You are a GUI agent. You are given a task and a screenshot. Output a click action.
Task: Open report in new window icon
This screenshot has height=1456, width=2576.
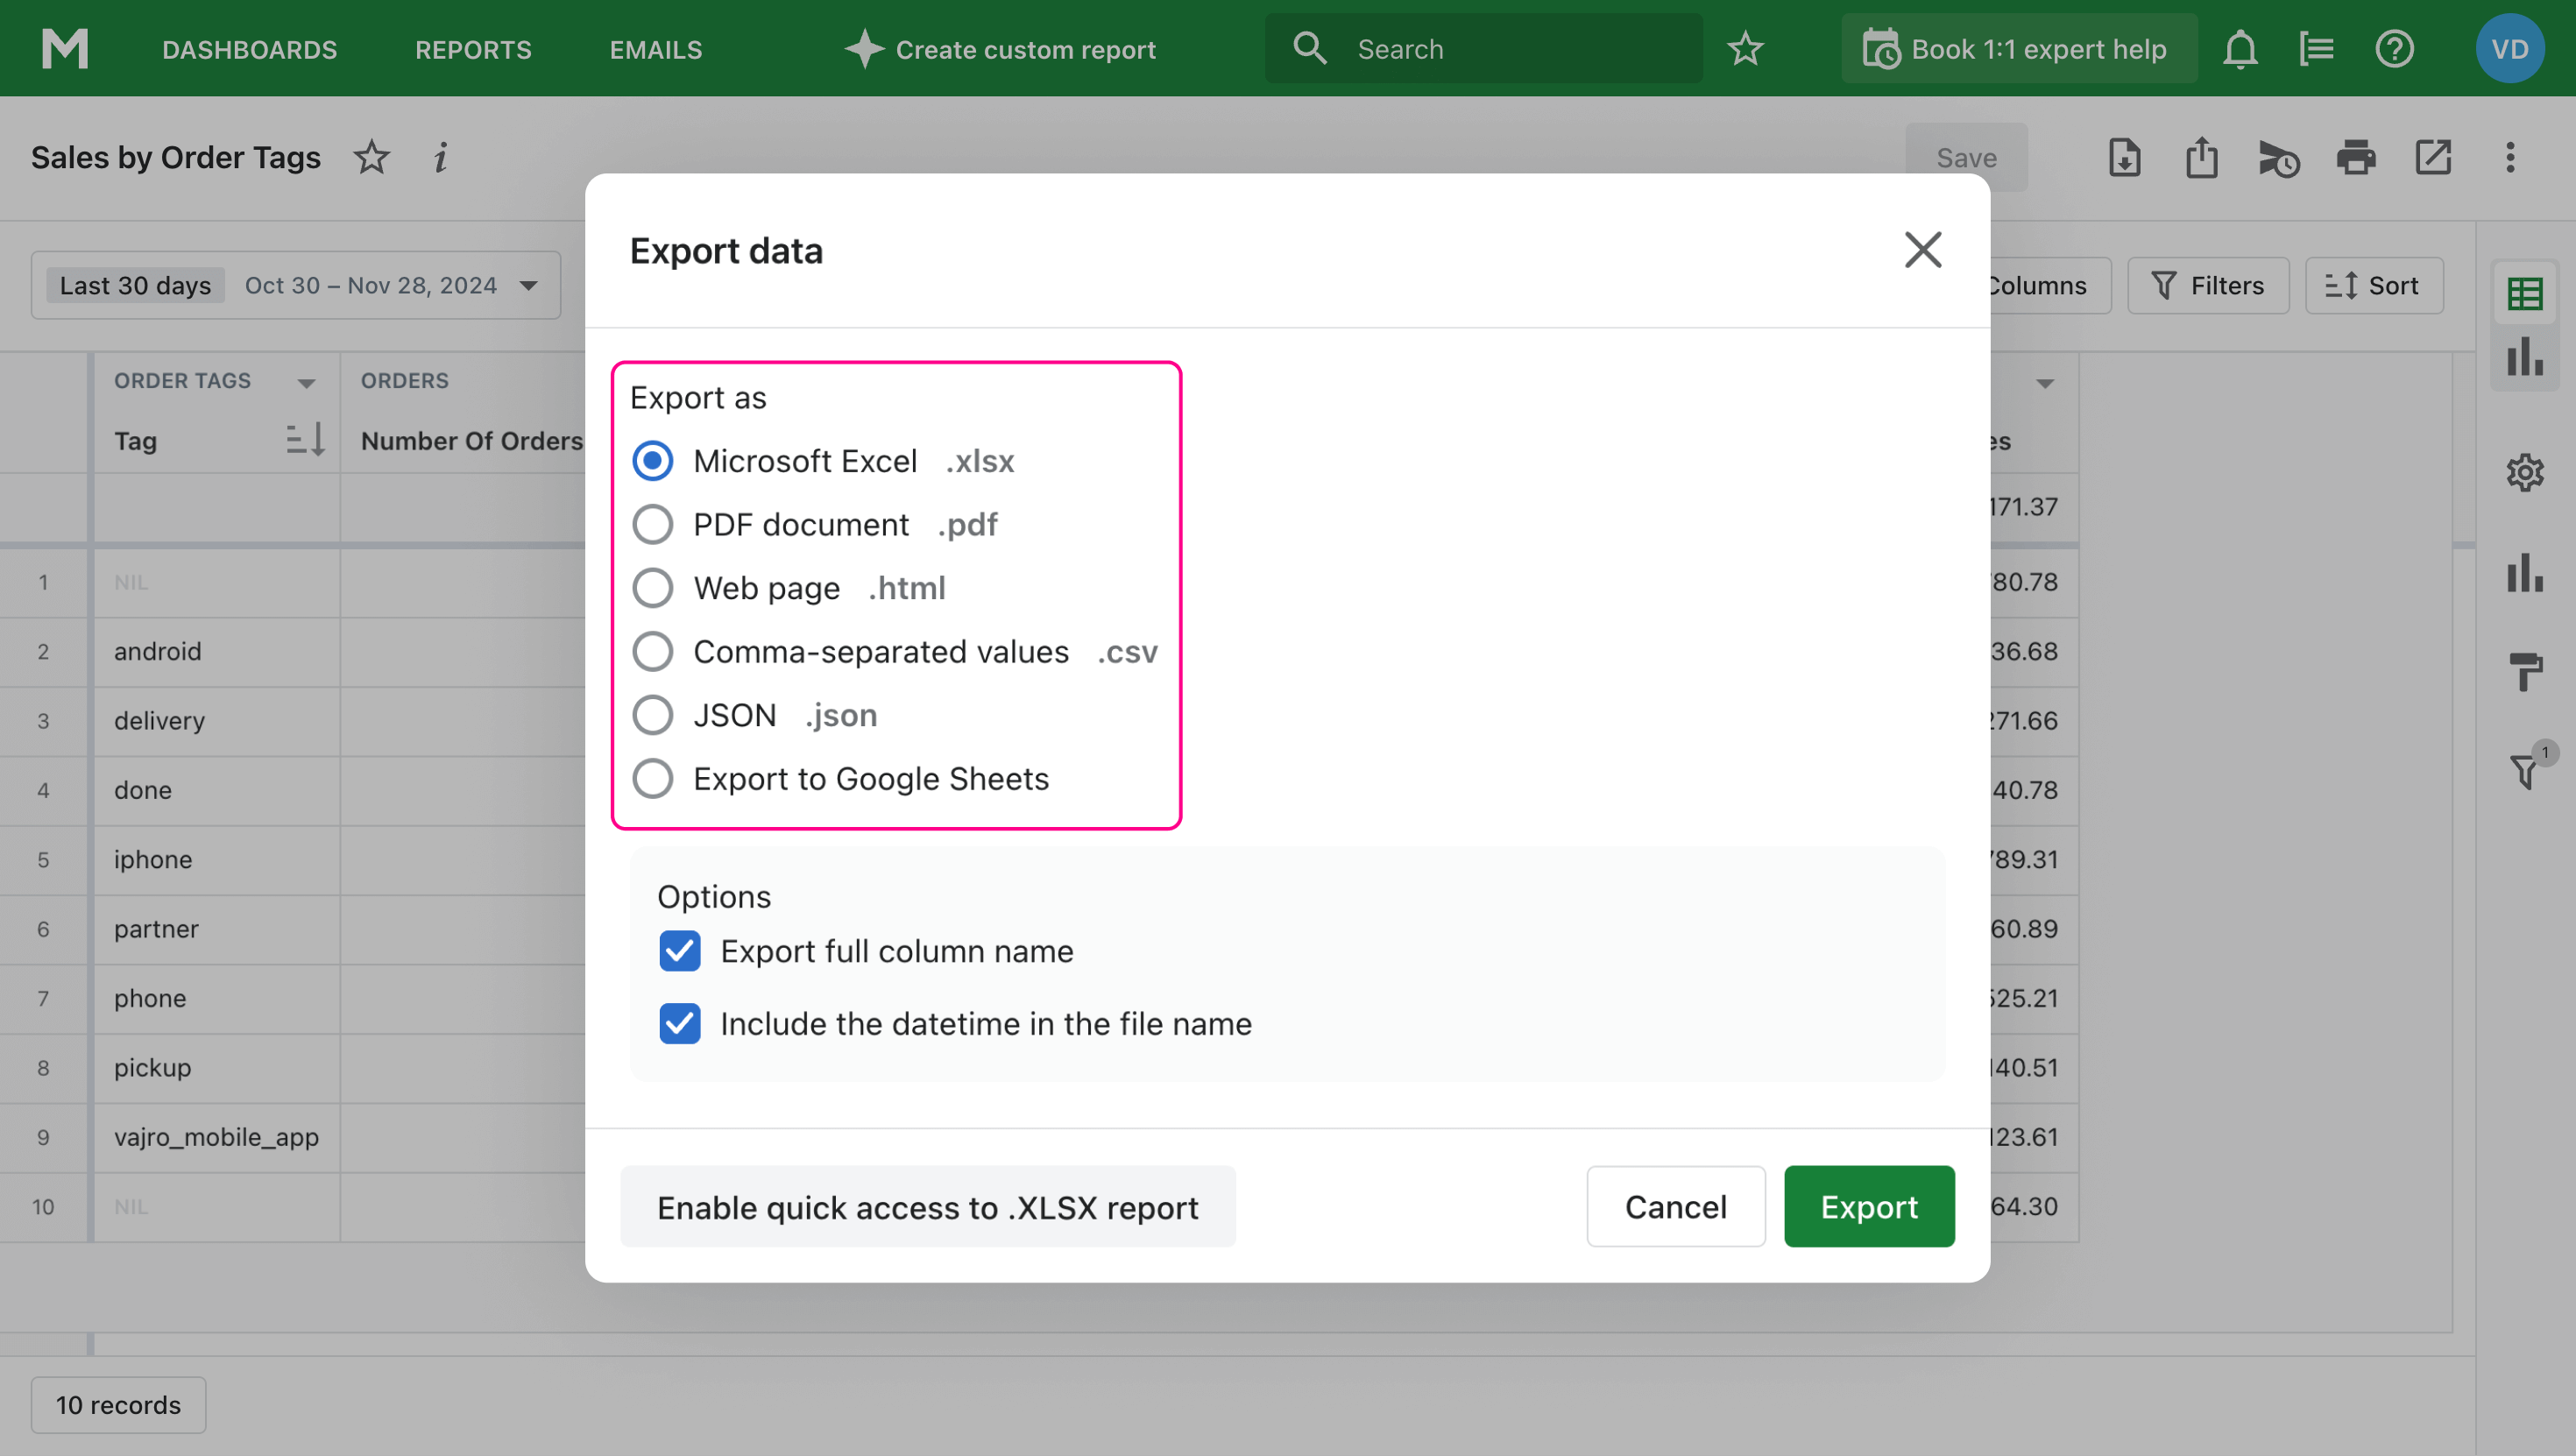pos(2433,157)
